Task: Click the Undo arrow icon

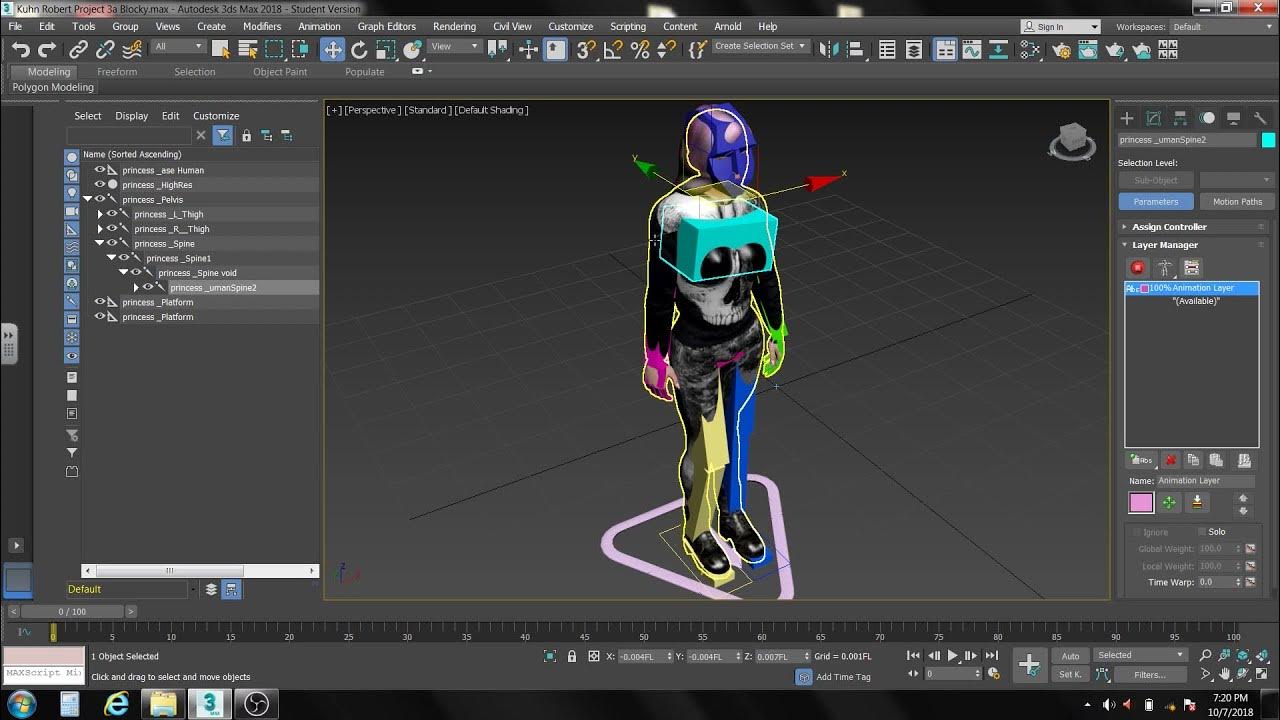Action: click(x=20, y=49)
